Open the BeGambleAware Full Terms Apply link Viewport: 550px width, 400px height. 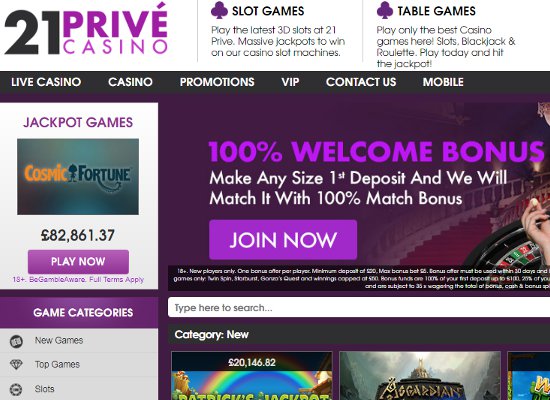pos(78,280)
